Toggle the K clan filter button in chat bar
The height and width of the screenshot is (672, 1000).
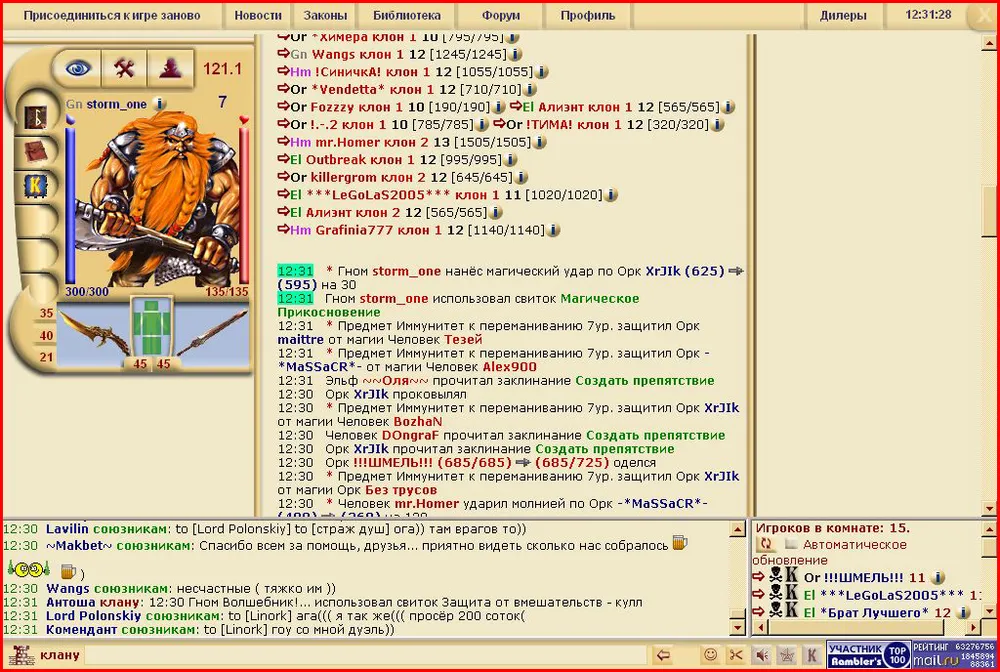(812, 655)
